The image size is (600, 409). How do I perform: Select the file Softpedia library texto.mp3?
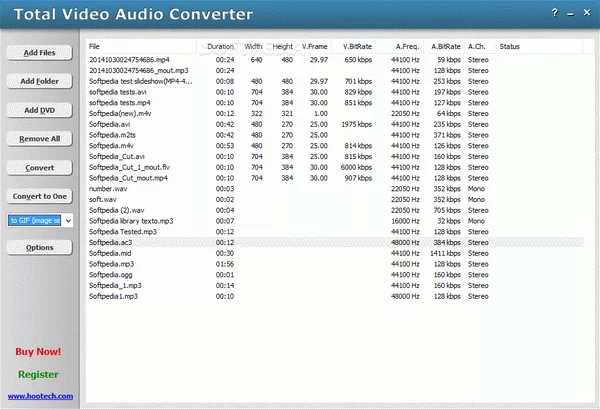[x=131, y=221]
